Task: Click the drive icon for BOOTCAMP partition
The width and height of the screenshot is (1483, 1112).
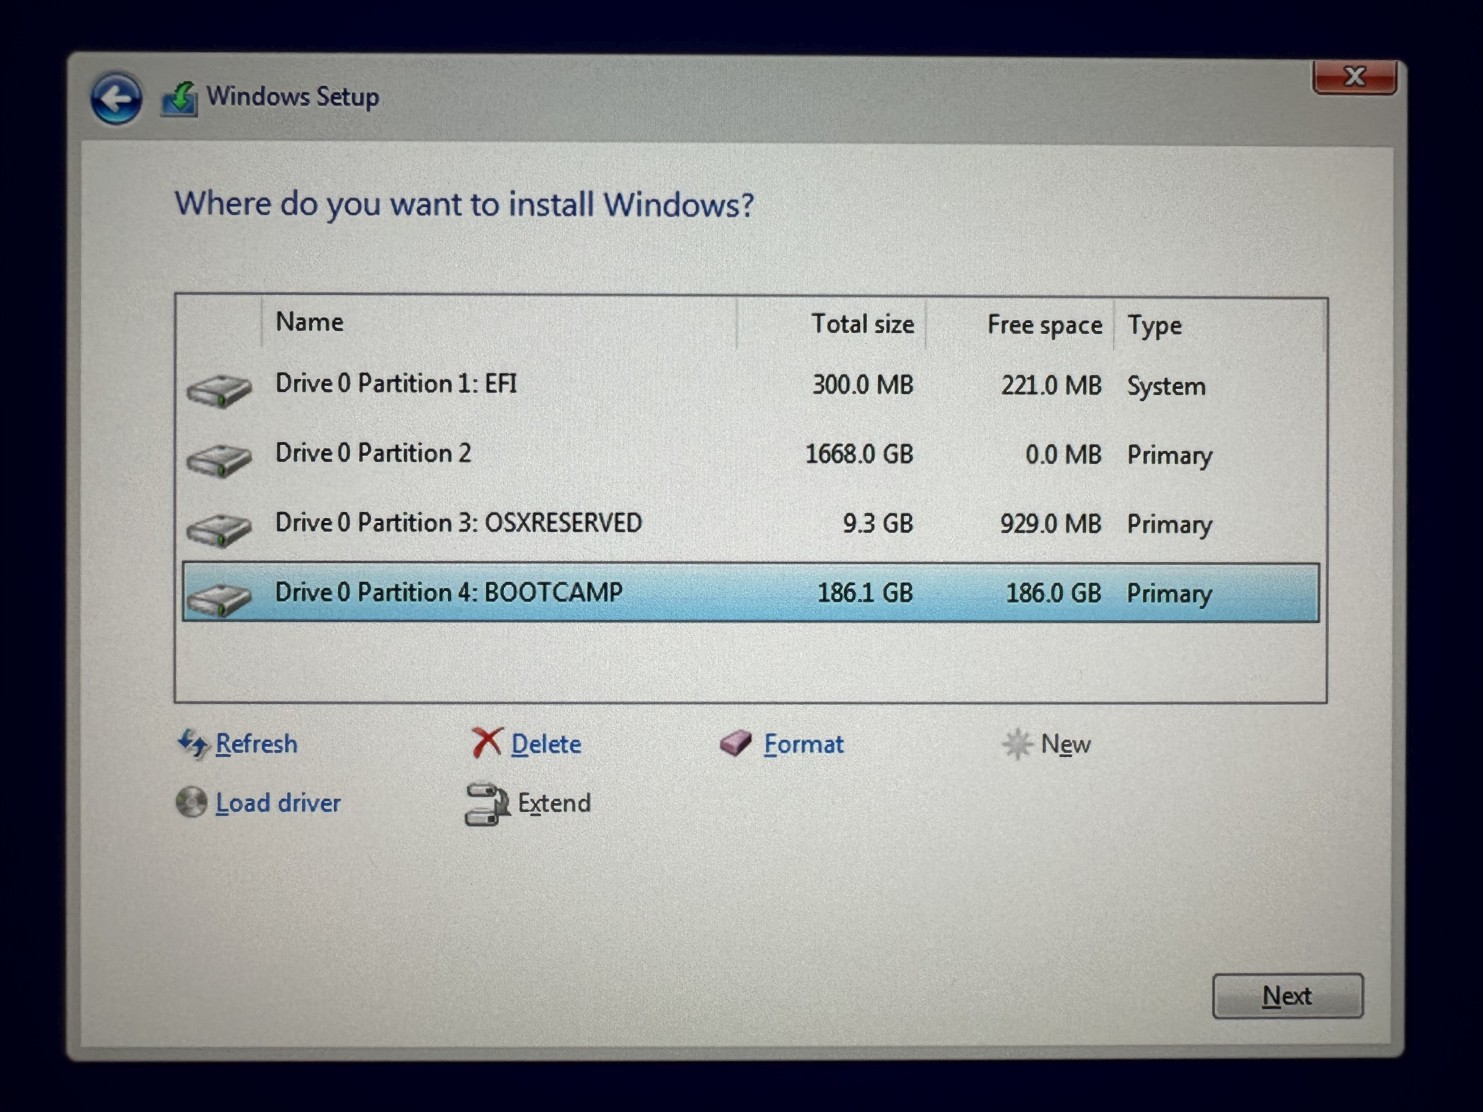Action: tap(219, 599)
